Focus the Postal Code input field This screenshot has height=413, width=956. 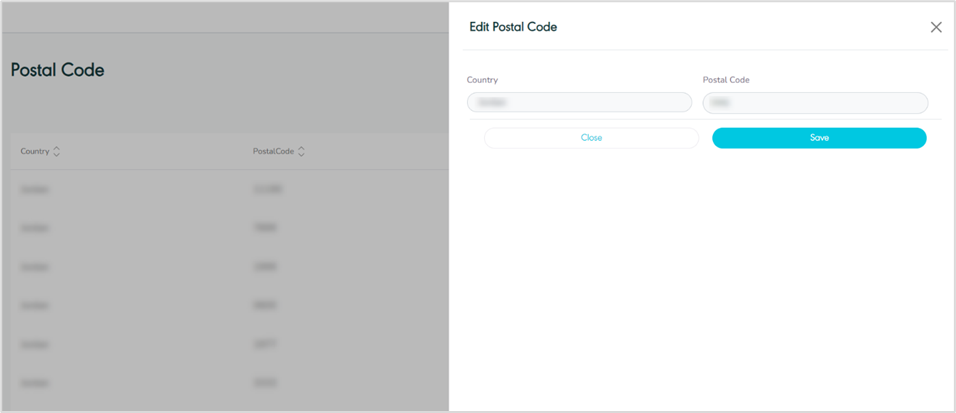tap(815, 102)
